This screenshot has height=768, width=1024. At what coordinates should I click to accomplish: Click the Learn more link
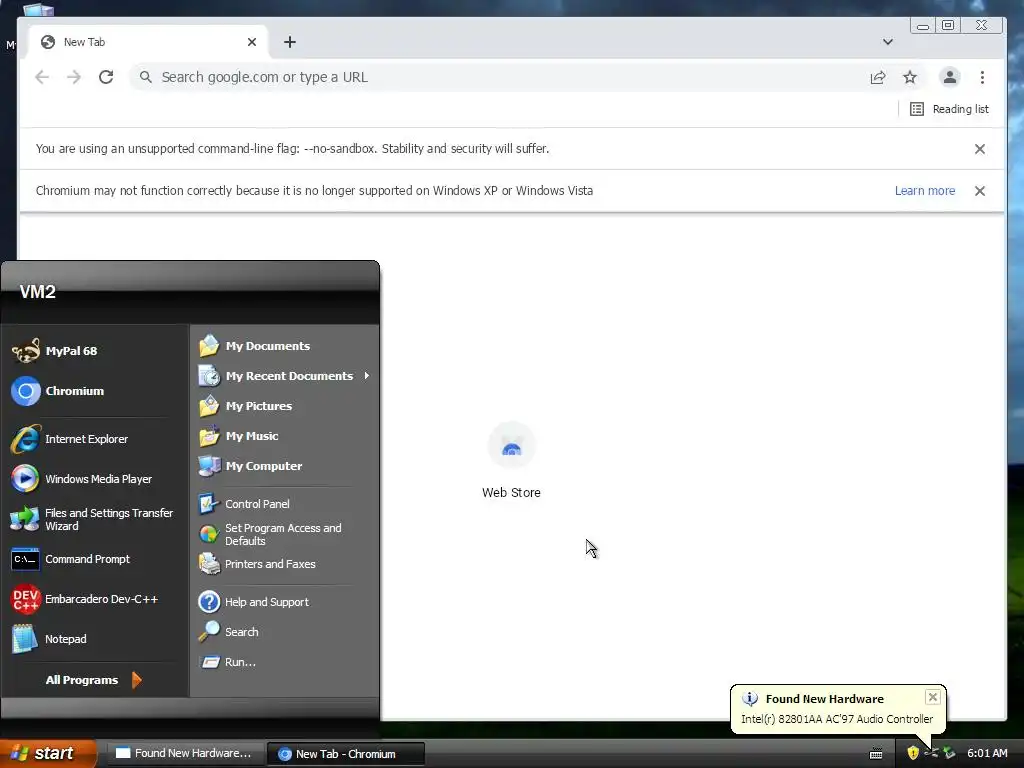(925, 191)
